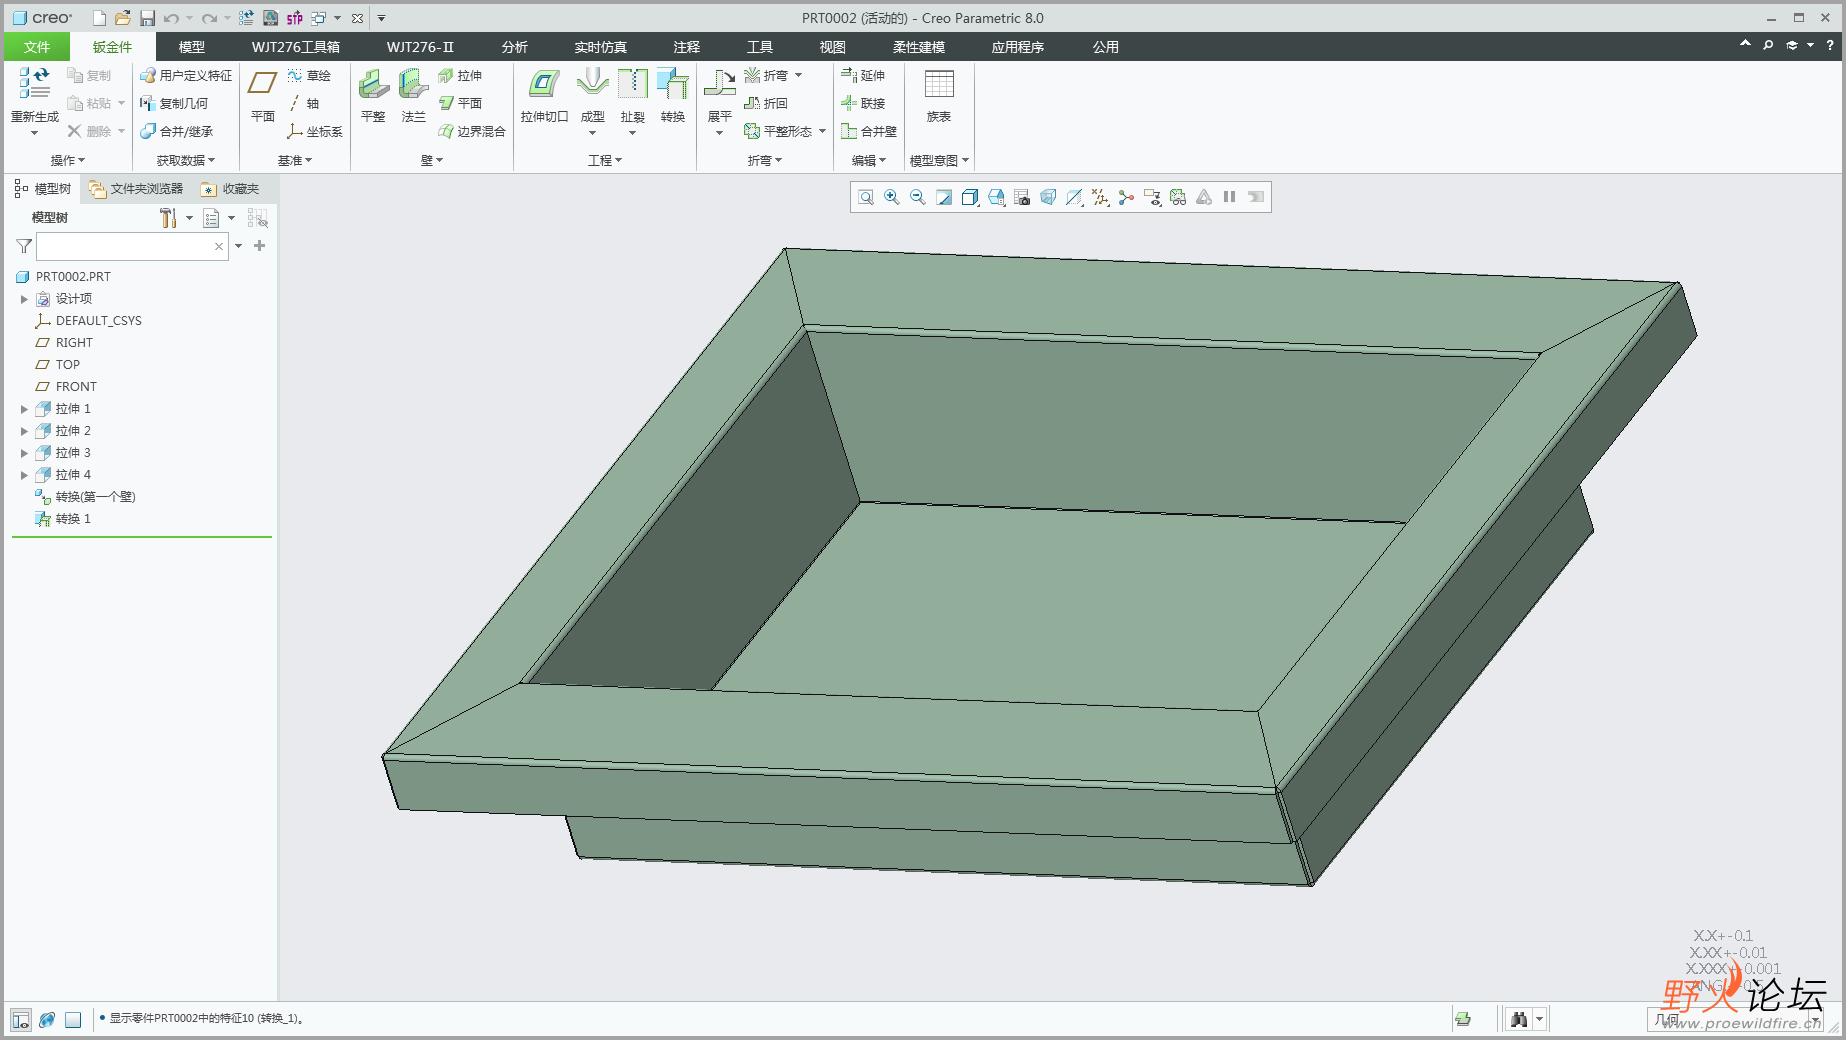Click the New file icon
Image resolution: width=1846 pixels, height=1040 pixels.
point(99,18)
